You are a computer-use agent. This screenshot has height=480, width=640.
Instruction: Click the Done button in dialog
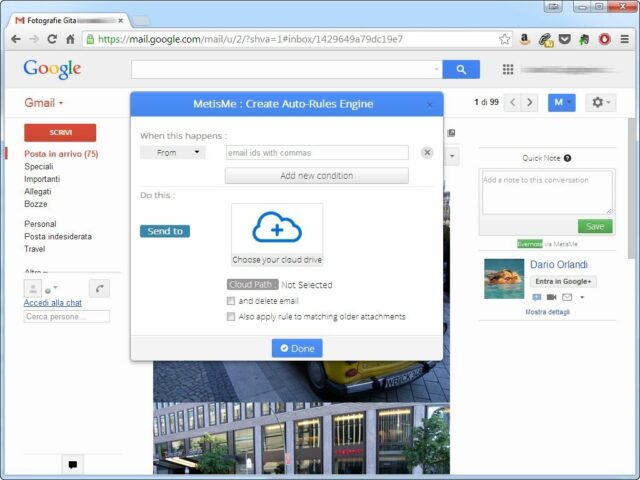pos(297,348)
